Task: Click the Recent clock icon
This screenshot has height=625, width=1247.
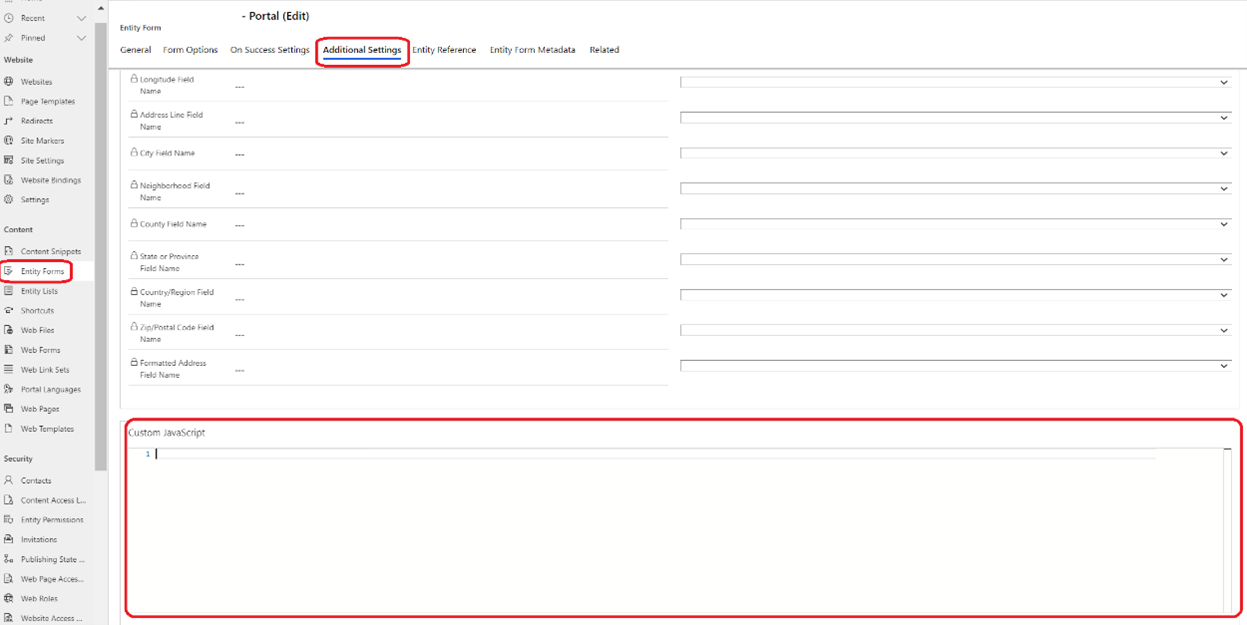Action: click(9, 18)
